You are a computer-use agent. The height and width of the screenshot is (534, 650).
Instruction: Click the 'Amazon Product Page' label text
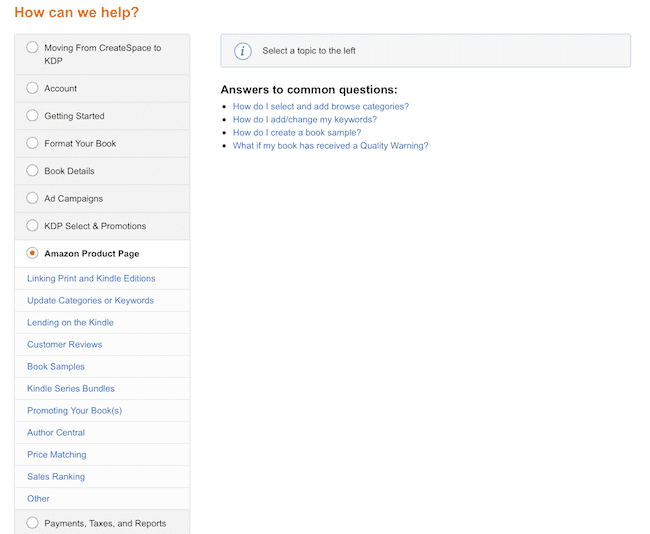(92, 253)
